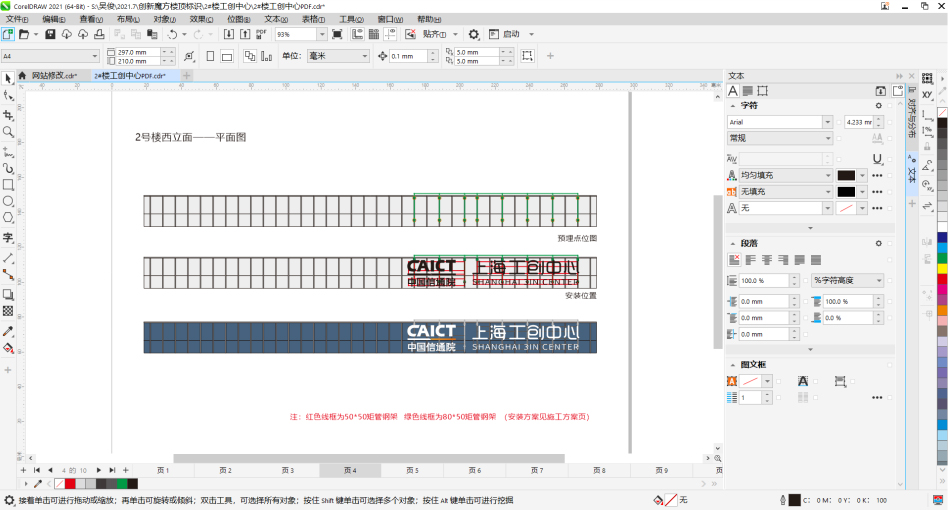Image resolution: width=948 pixels, height=510 pixels.
Task: Activate the Text tool in toolbox
Action: coord(8,238)
